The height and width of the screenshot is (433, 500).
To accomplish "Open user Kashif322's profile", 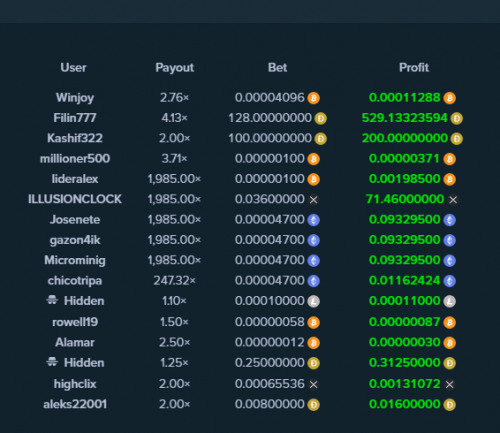I will [75, 138].
